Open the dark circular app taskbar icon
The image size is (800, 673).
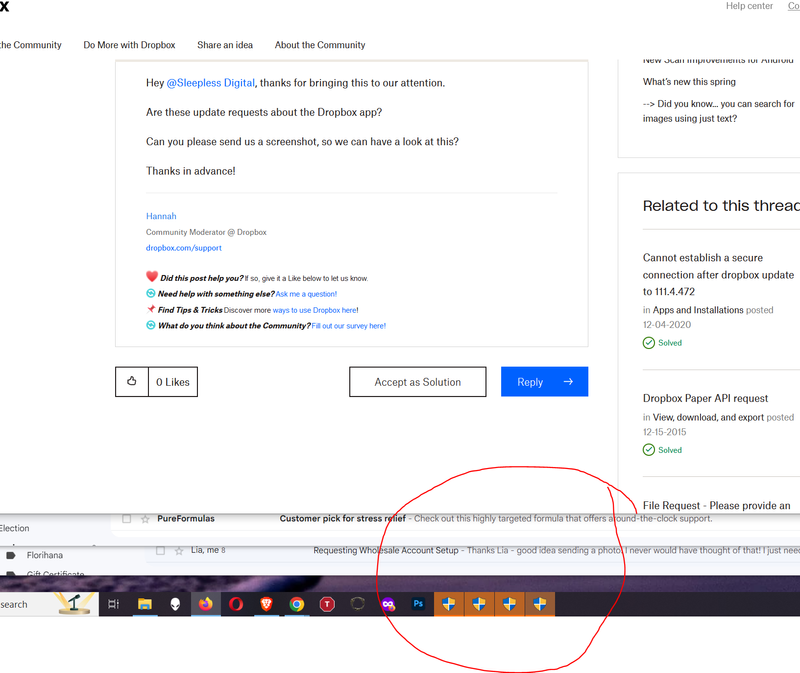pos(358,604)
